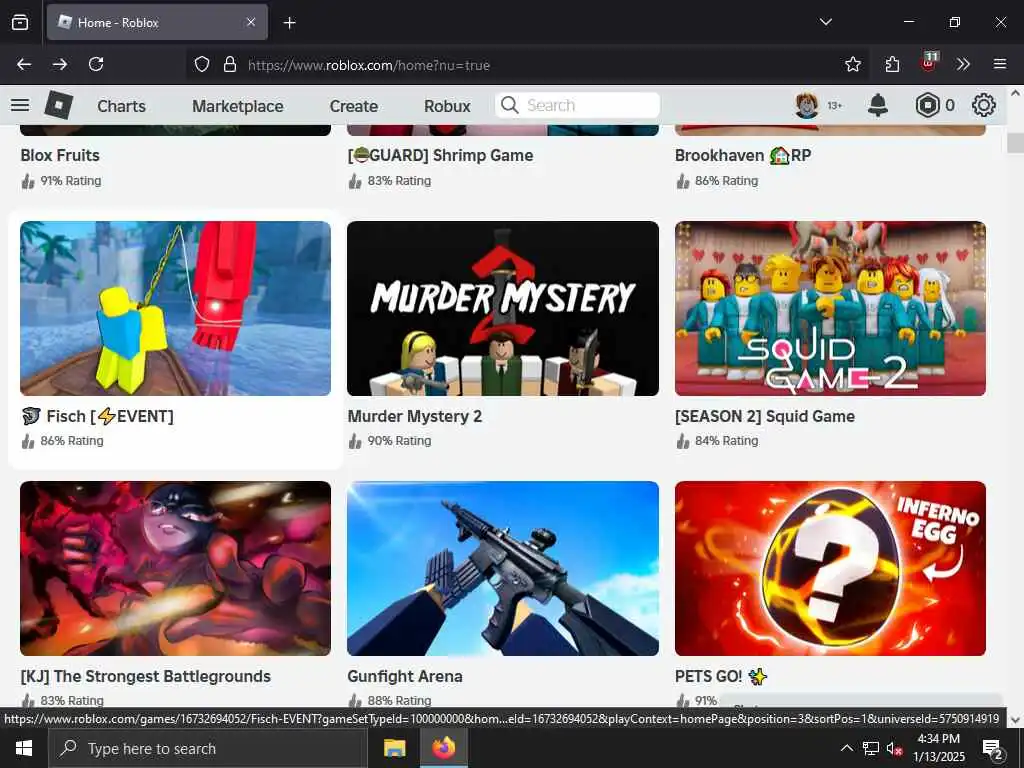
Task: Show more toolbar tools chevron
Action: (x=963, y=64)
